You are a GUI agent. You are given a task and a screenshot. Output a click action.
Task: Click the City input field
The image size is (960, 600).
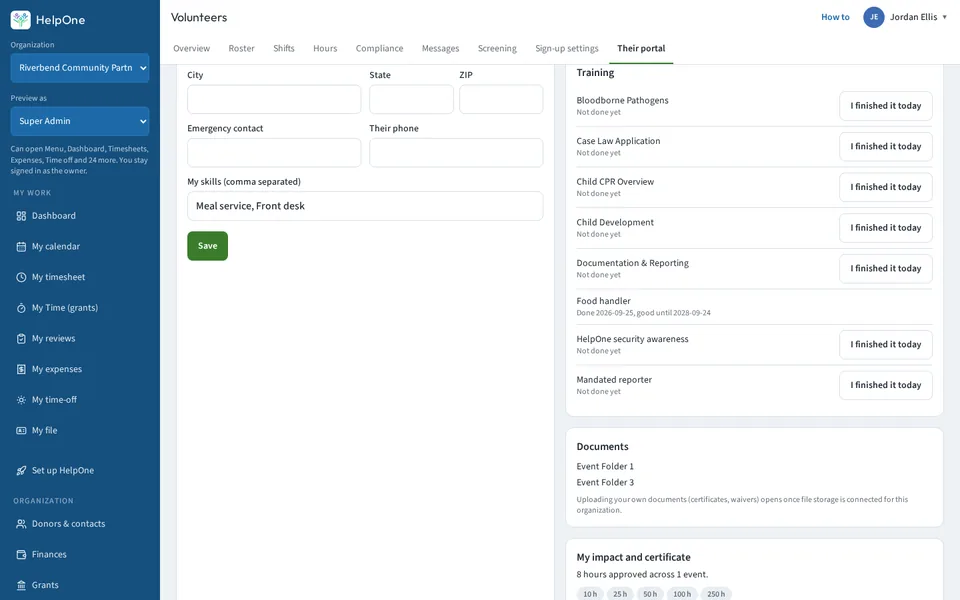tap(274, 99)
